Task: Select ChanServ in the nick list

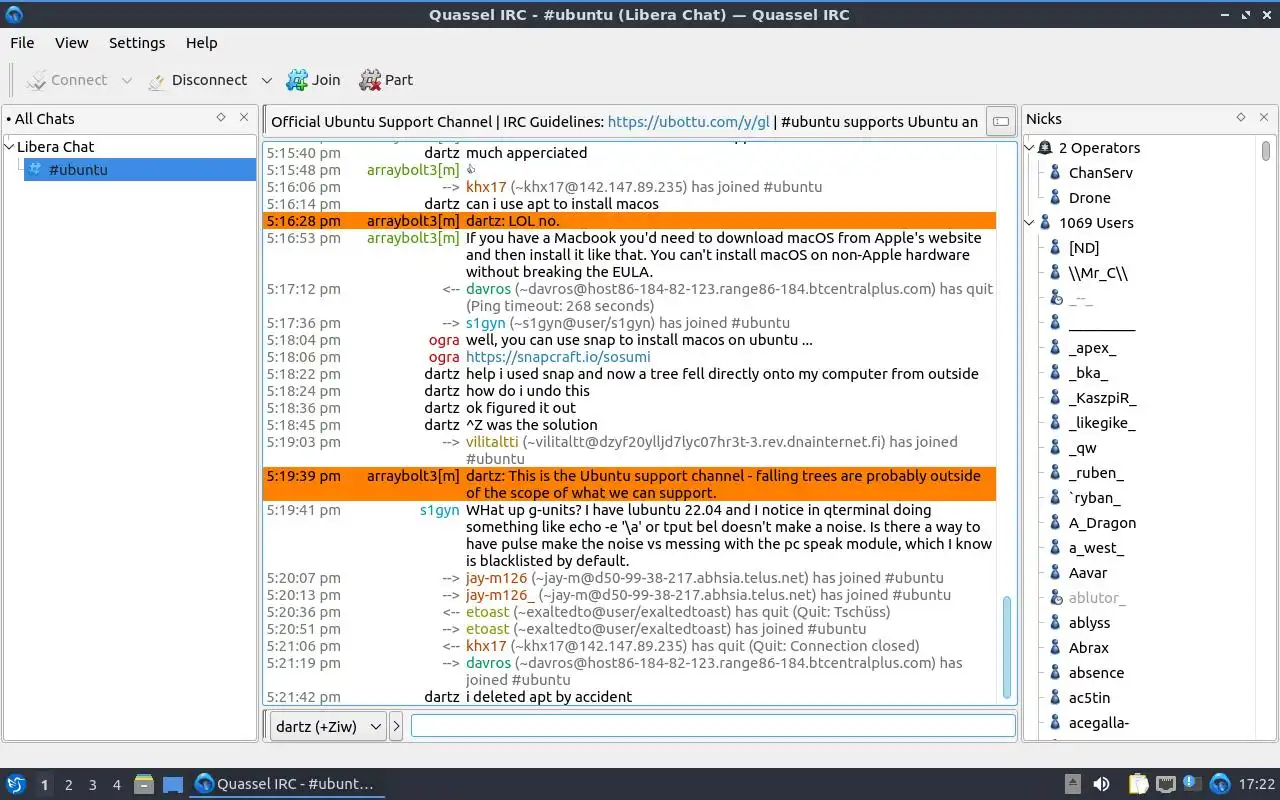Action: coord(1101,173)
